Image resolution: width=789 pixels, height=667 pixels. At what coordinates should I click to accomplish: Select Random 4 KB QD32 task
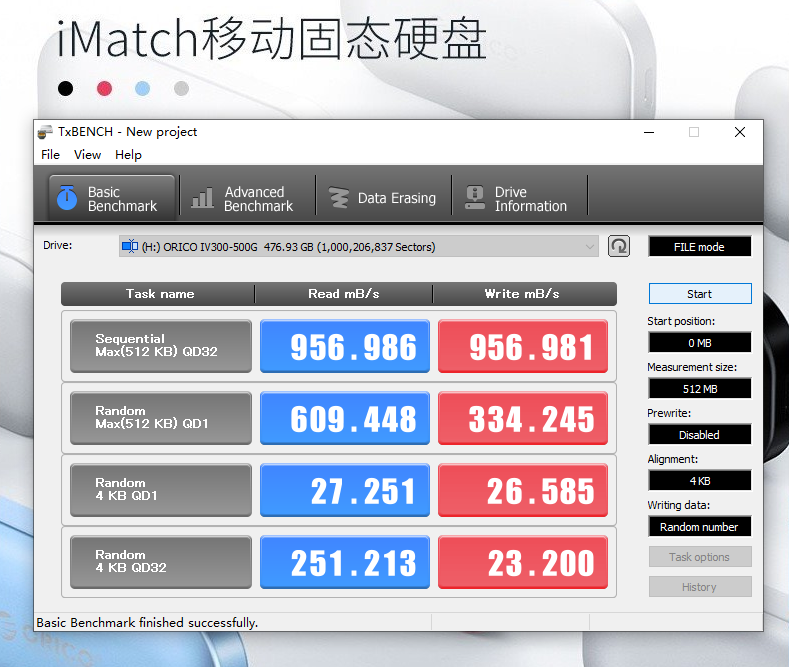(x=161, y=562)
